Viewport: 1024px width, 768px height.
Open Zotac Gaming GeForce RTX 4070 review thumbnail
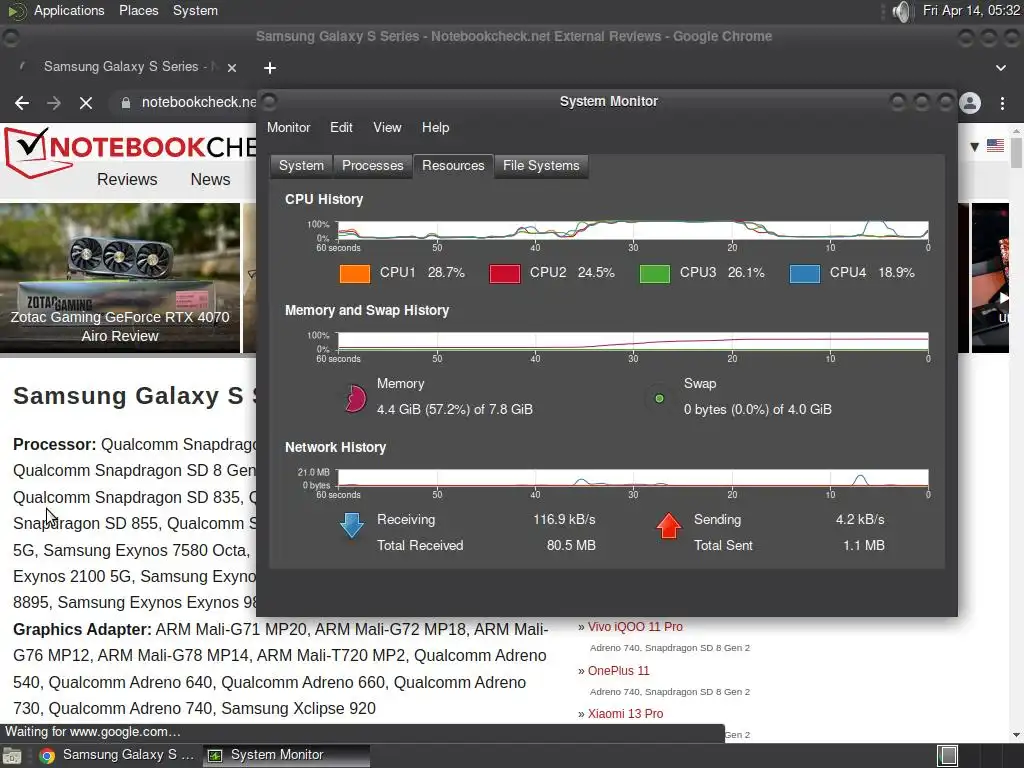click(120, 278)
